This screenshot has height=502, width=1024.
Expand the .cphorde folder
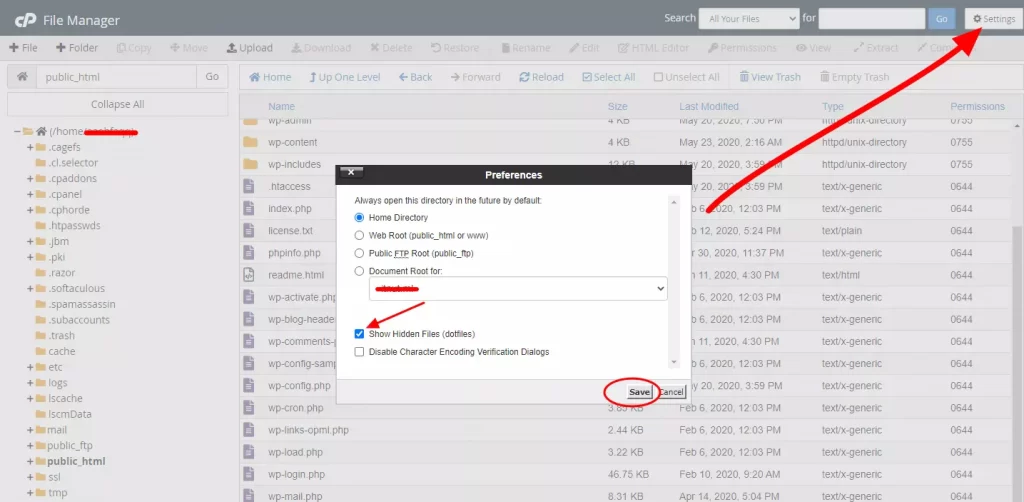click(x=30, y=210)
